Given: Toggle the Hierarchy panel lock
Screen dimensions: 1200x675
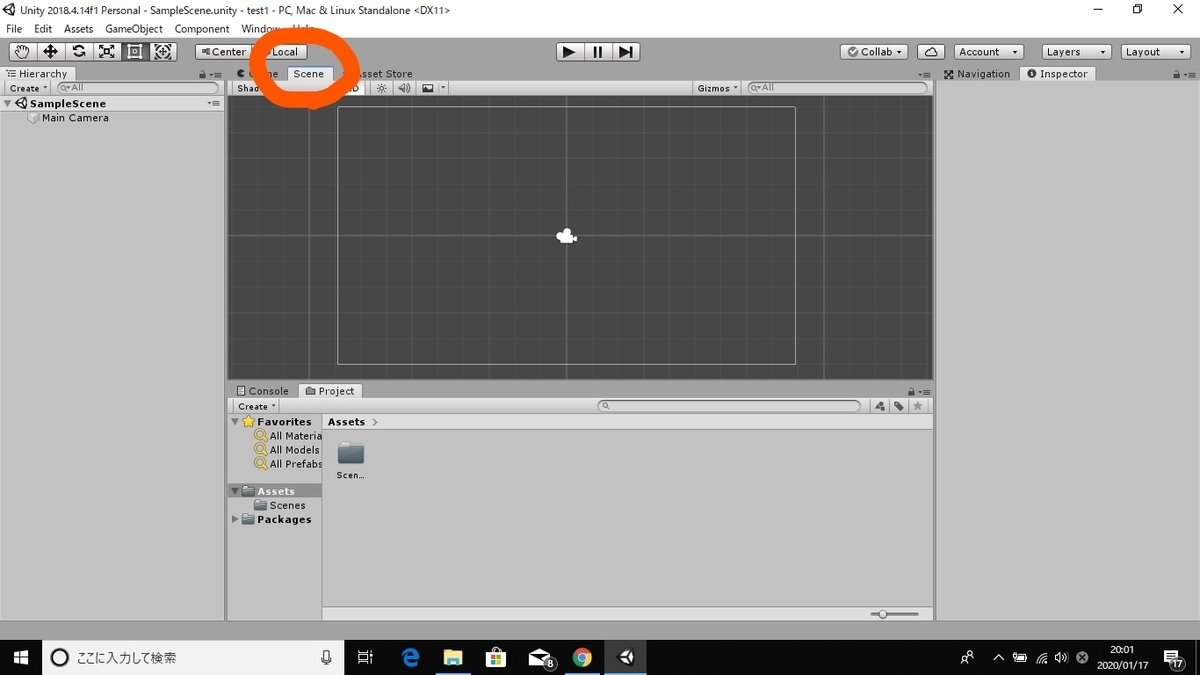Looking at the screenshot, I should 203,74.
